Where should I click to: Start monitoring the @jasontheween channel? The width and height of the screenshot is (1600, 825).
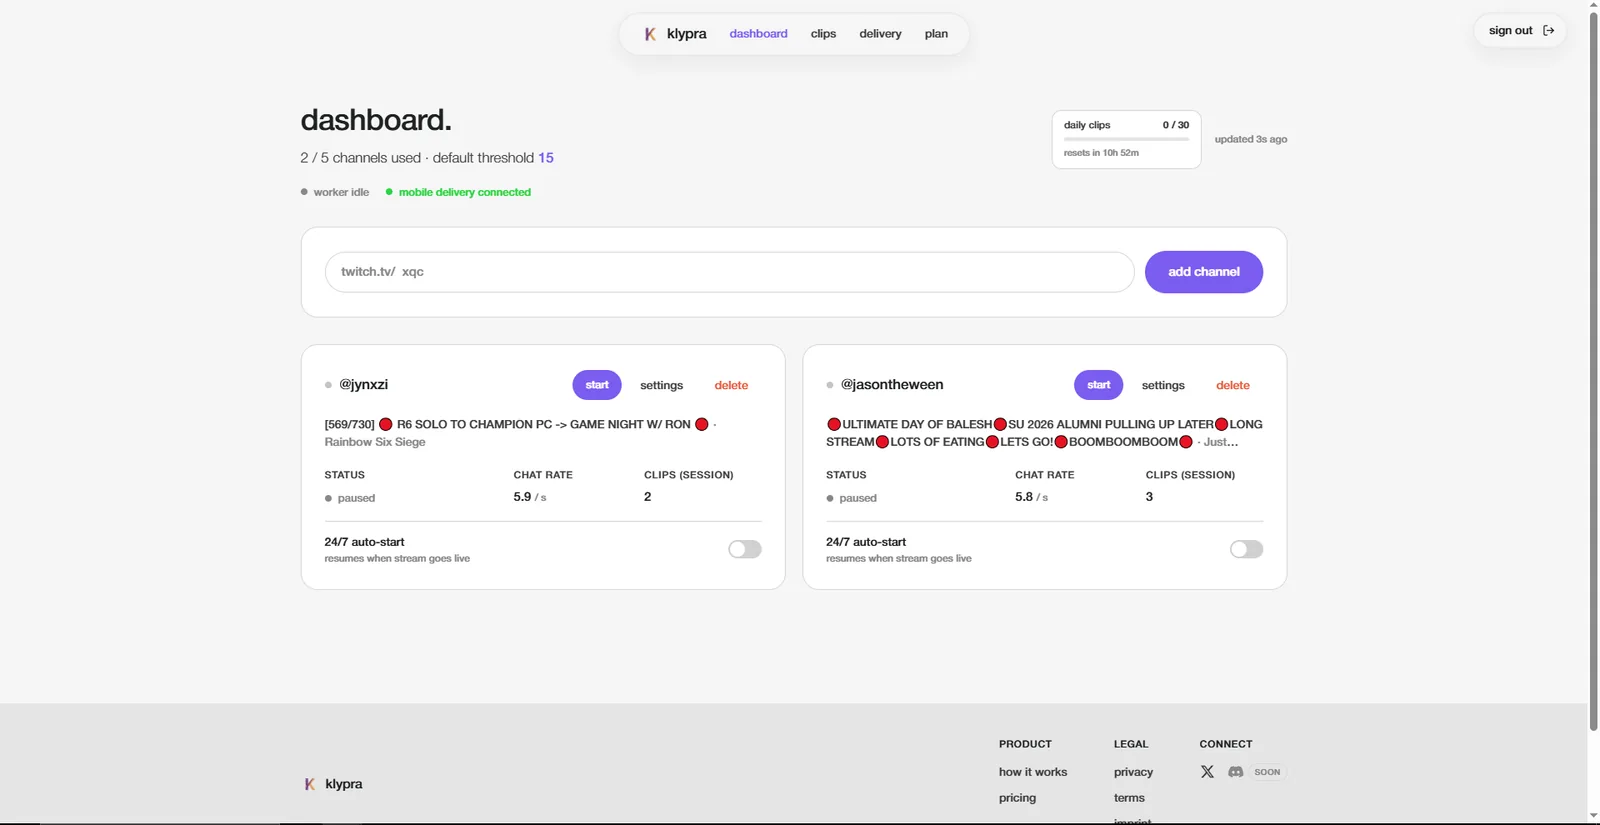point(1099,385)
